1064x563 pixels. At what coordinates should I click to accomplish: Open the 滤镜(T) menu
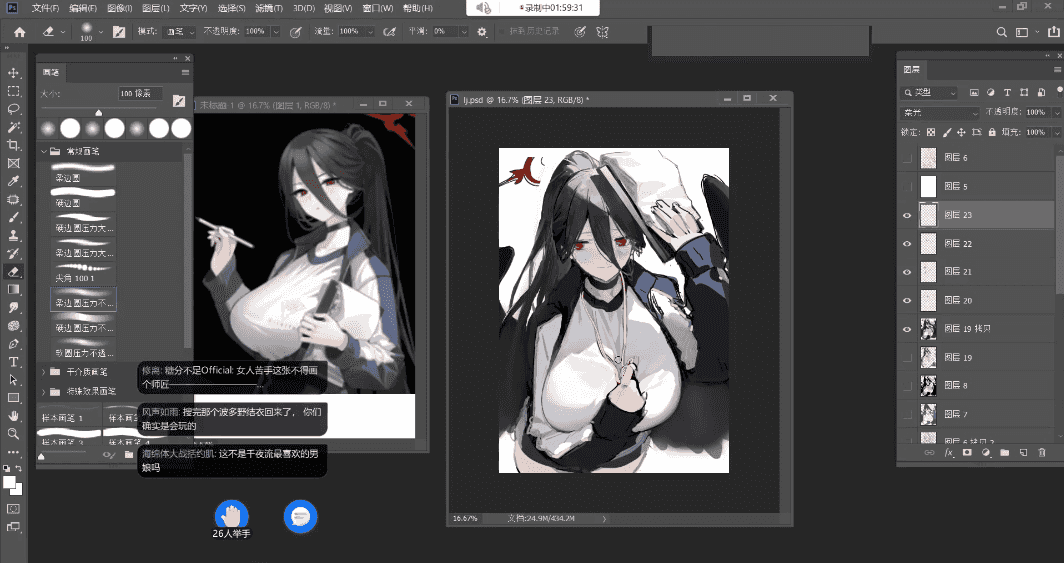point(269,8)
